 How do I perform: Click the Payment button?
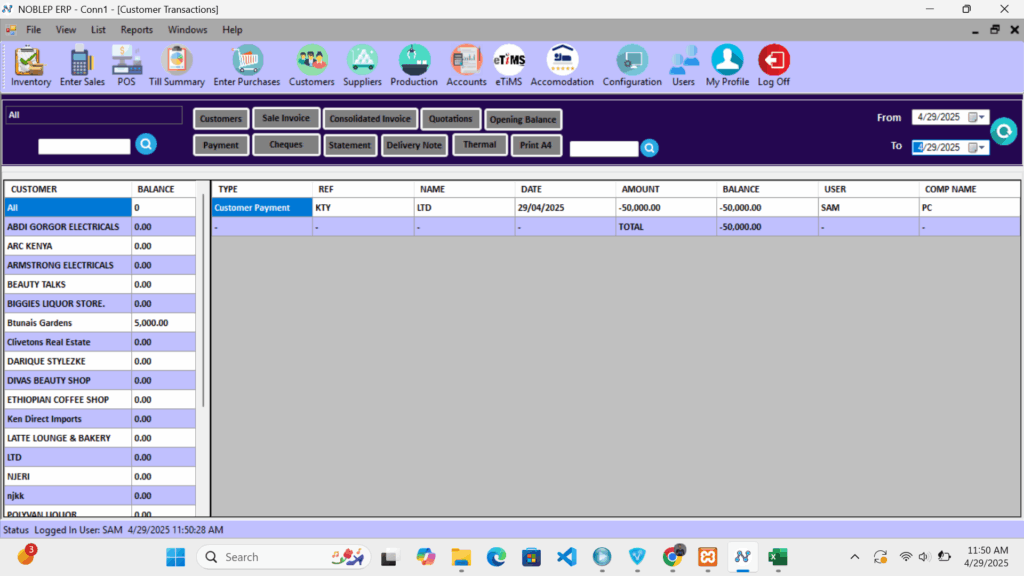[x=221, y=145]
